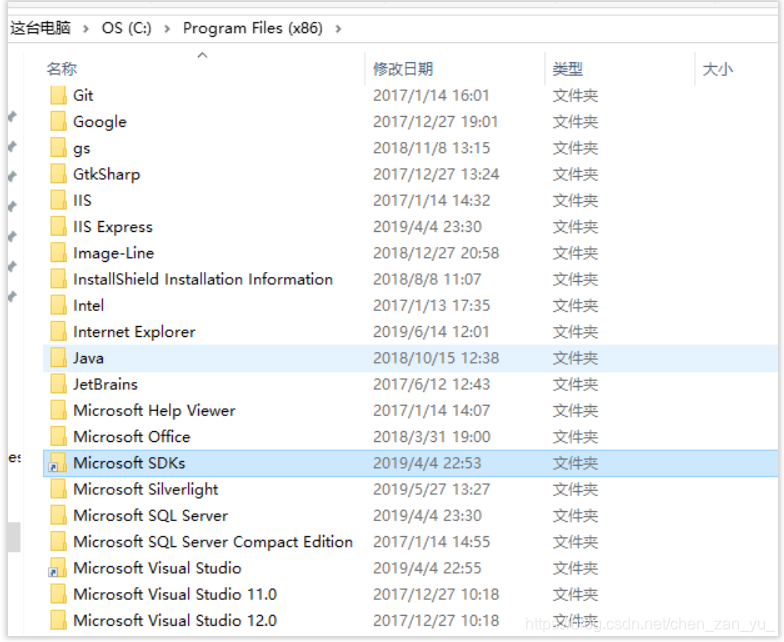Select the gs folder name
The image size is (784, 642).
(82, 148)
